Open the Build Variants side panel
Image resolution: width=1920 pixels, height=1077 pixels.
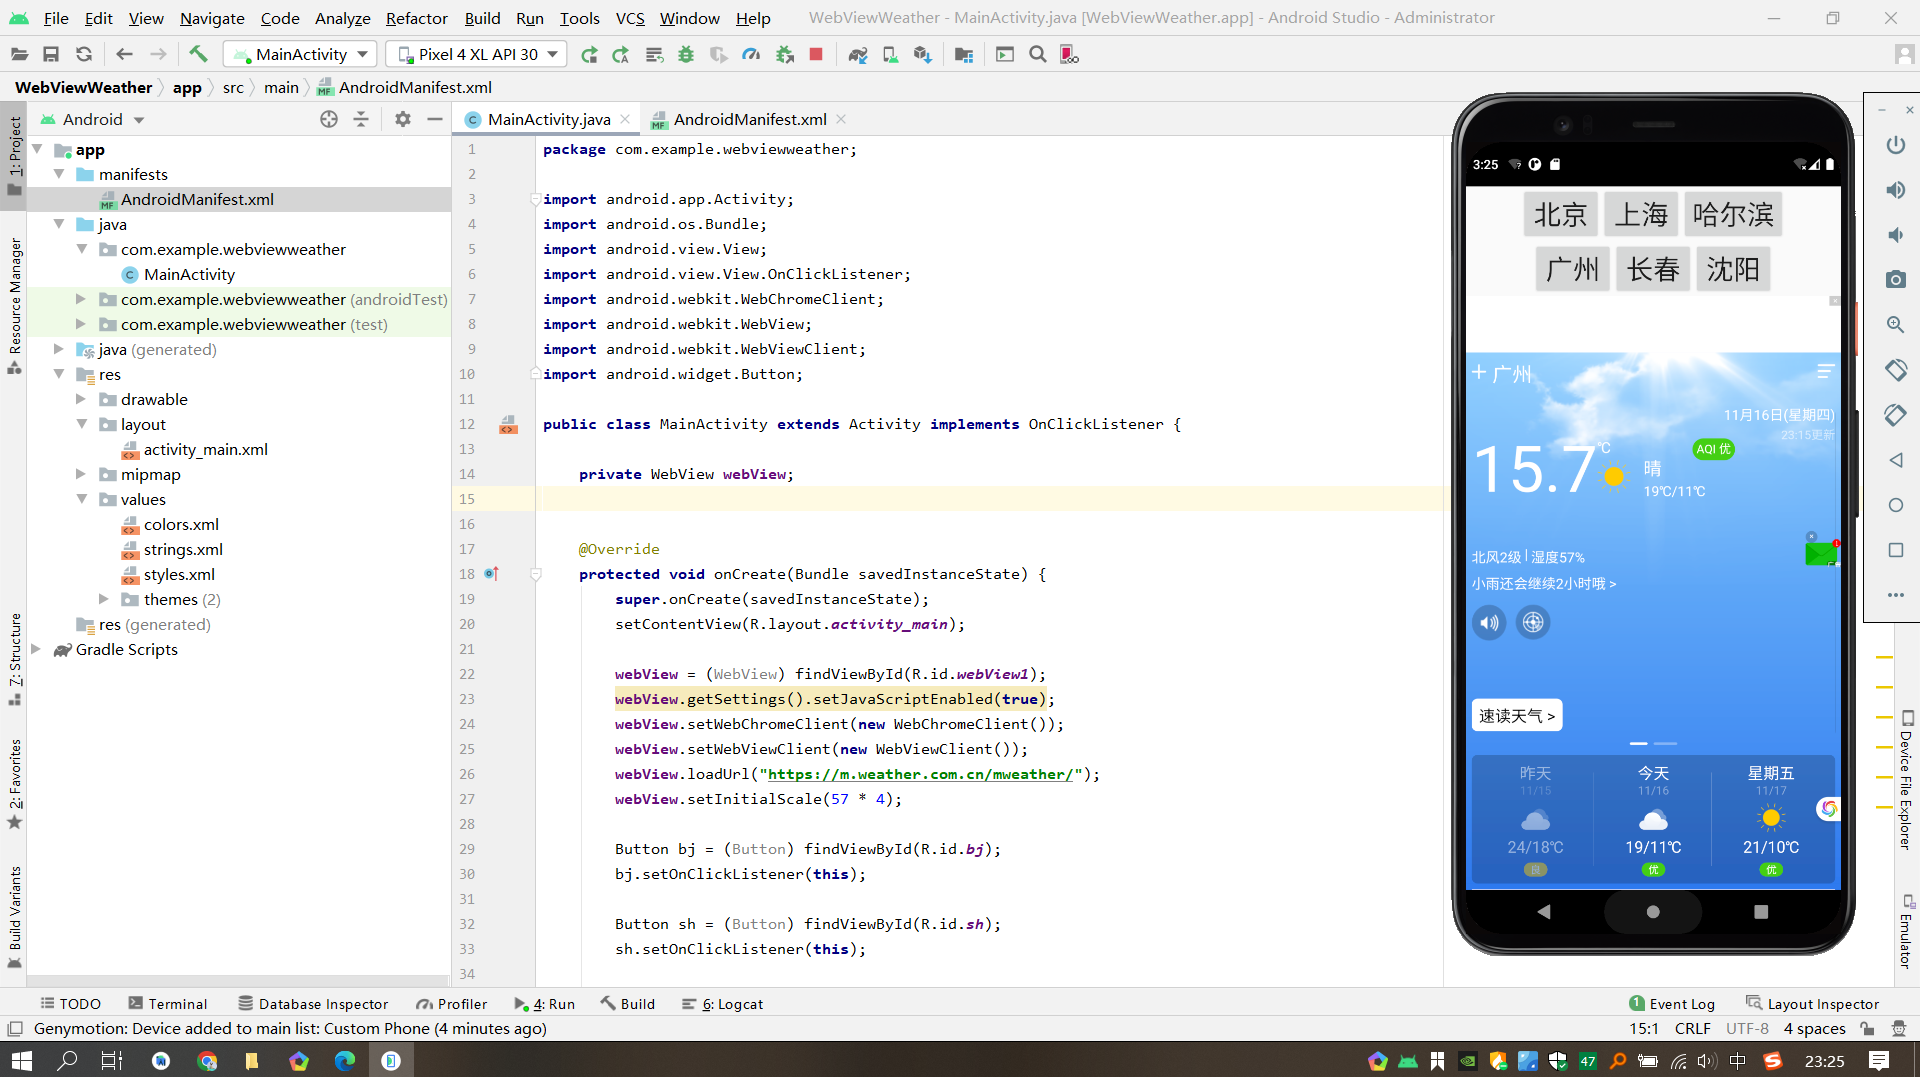pyautogui.click(x=15, y=917)
